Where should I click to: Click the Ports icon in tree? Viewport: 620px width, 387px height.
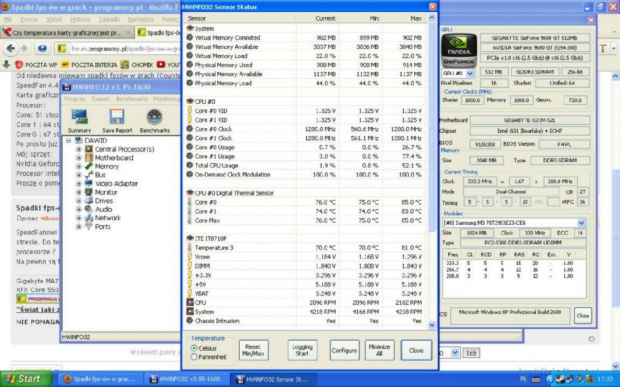89,227
